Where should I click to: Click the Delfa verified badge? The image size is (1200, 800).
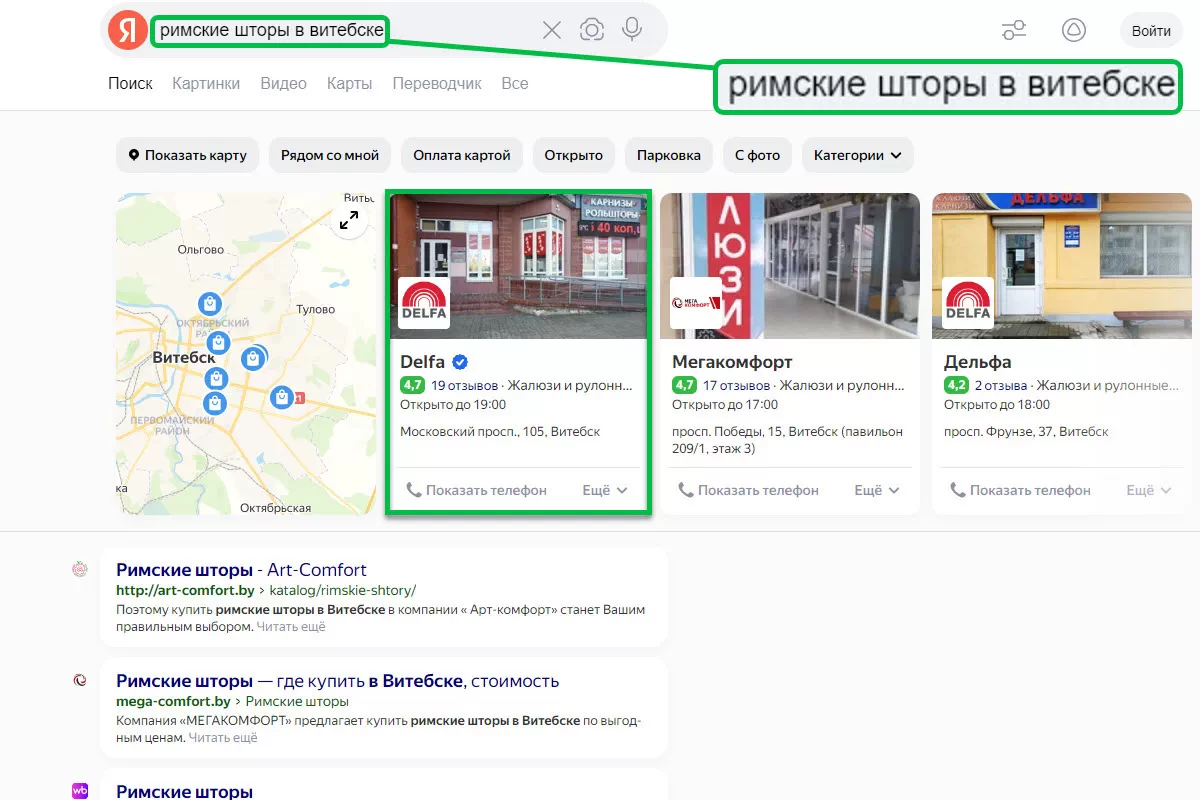[x=460, y=362]
